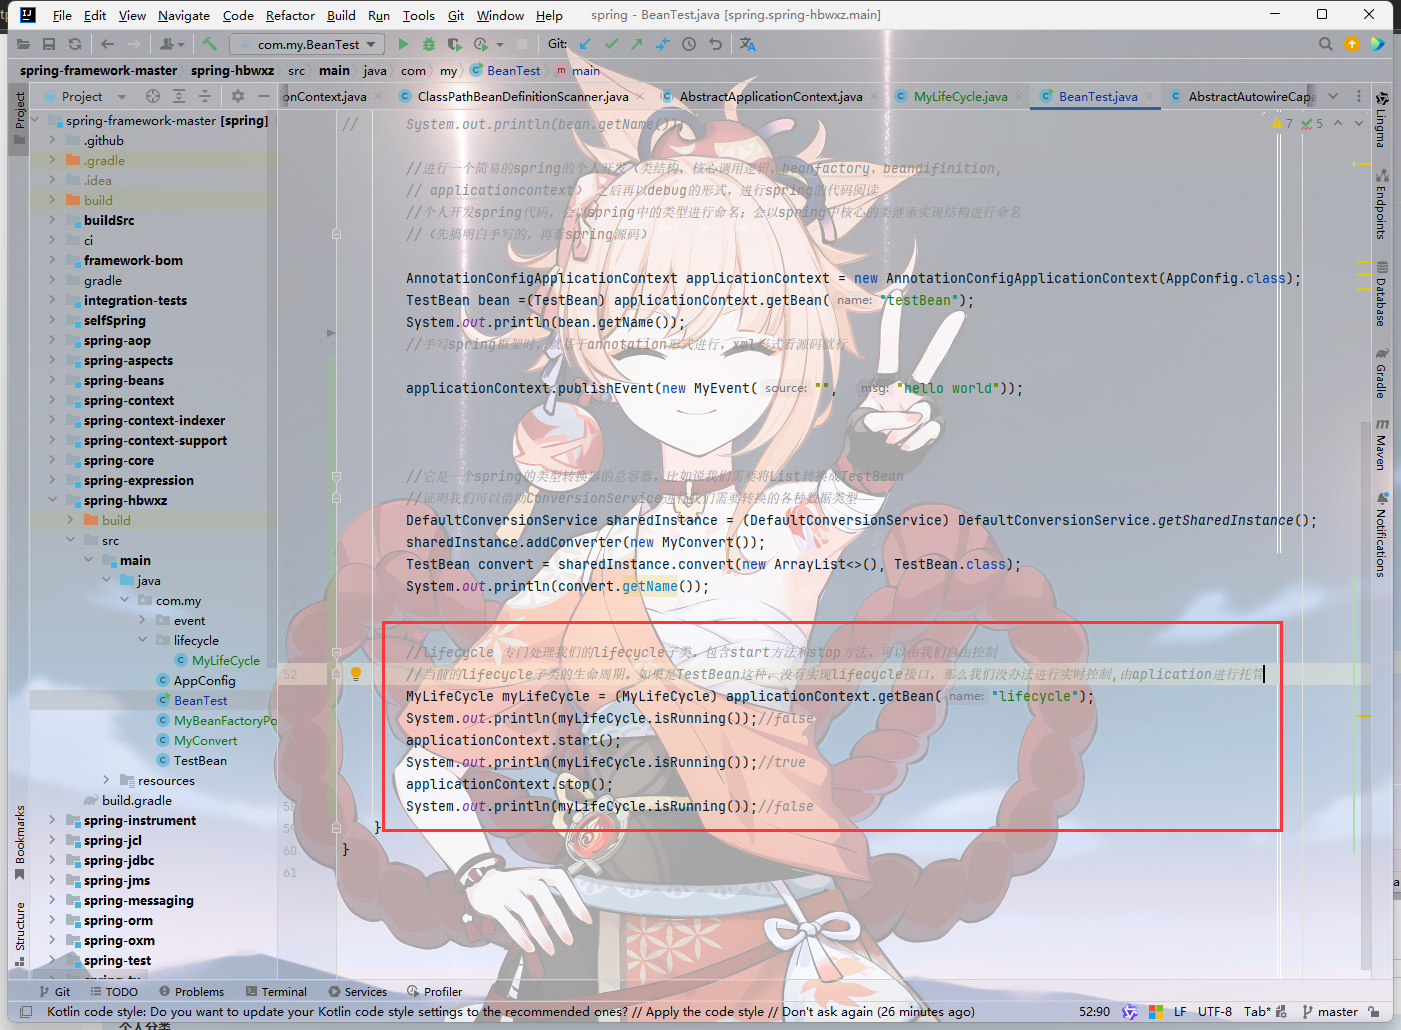Navigate forward with the right arrow
This screenshot has width=1401, height=1030.
(135, 44)
